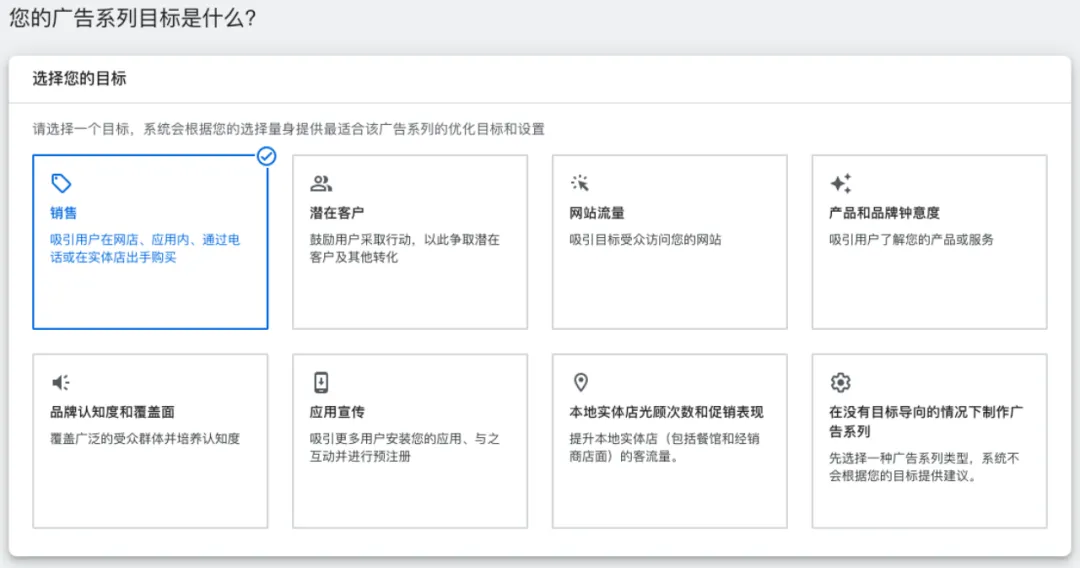Click the sparkle icon on 产品和品牌钟意度 card

click(840, 183)
